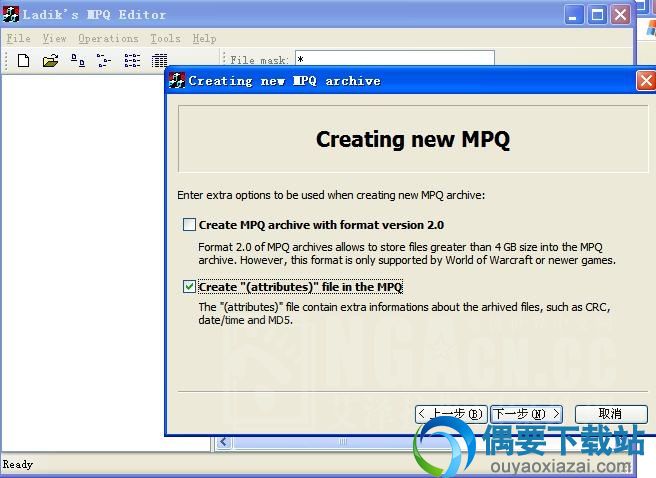This screenshot has height=478, width=656.
Task: Click the New MPQ archive toolbar icon
Action: point(23,60)
